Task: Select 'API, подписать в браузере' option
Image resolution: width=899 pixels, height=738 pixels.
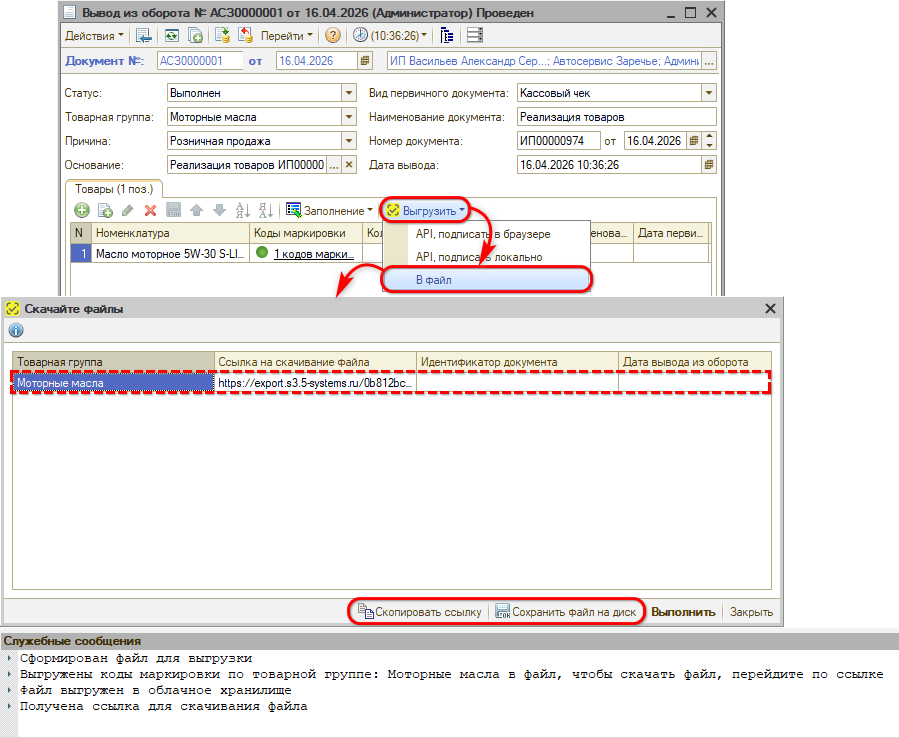Action: pos(483,234)
